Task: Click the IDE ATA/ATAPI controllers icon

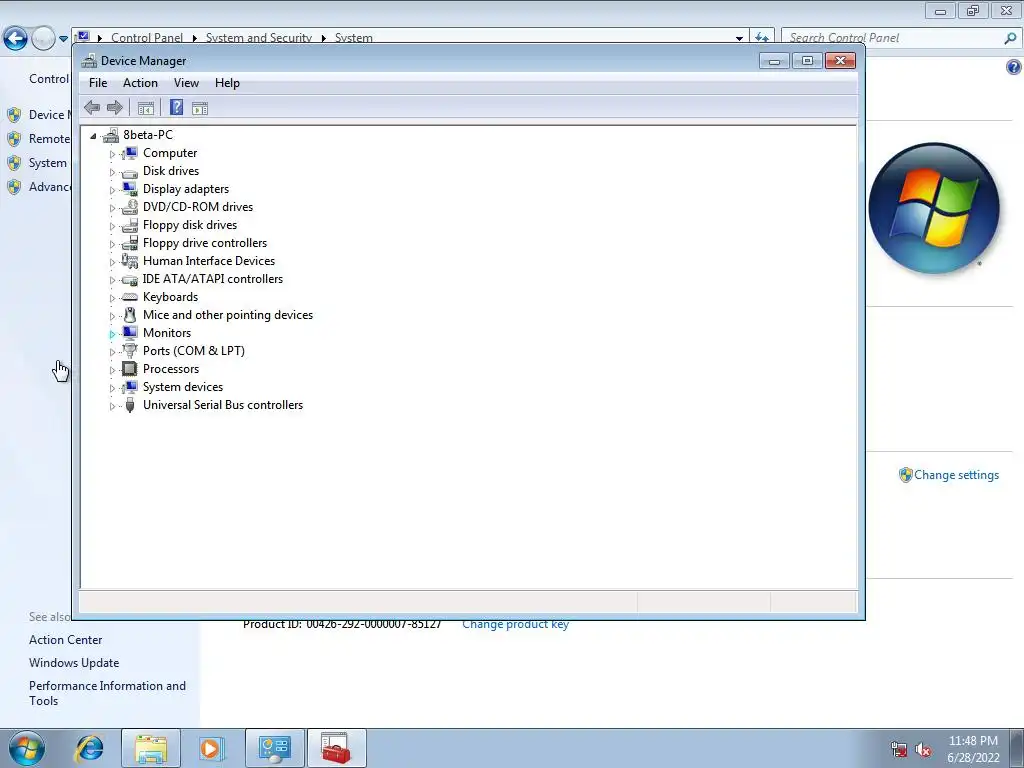Action: [130, 280]
